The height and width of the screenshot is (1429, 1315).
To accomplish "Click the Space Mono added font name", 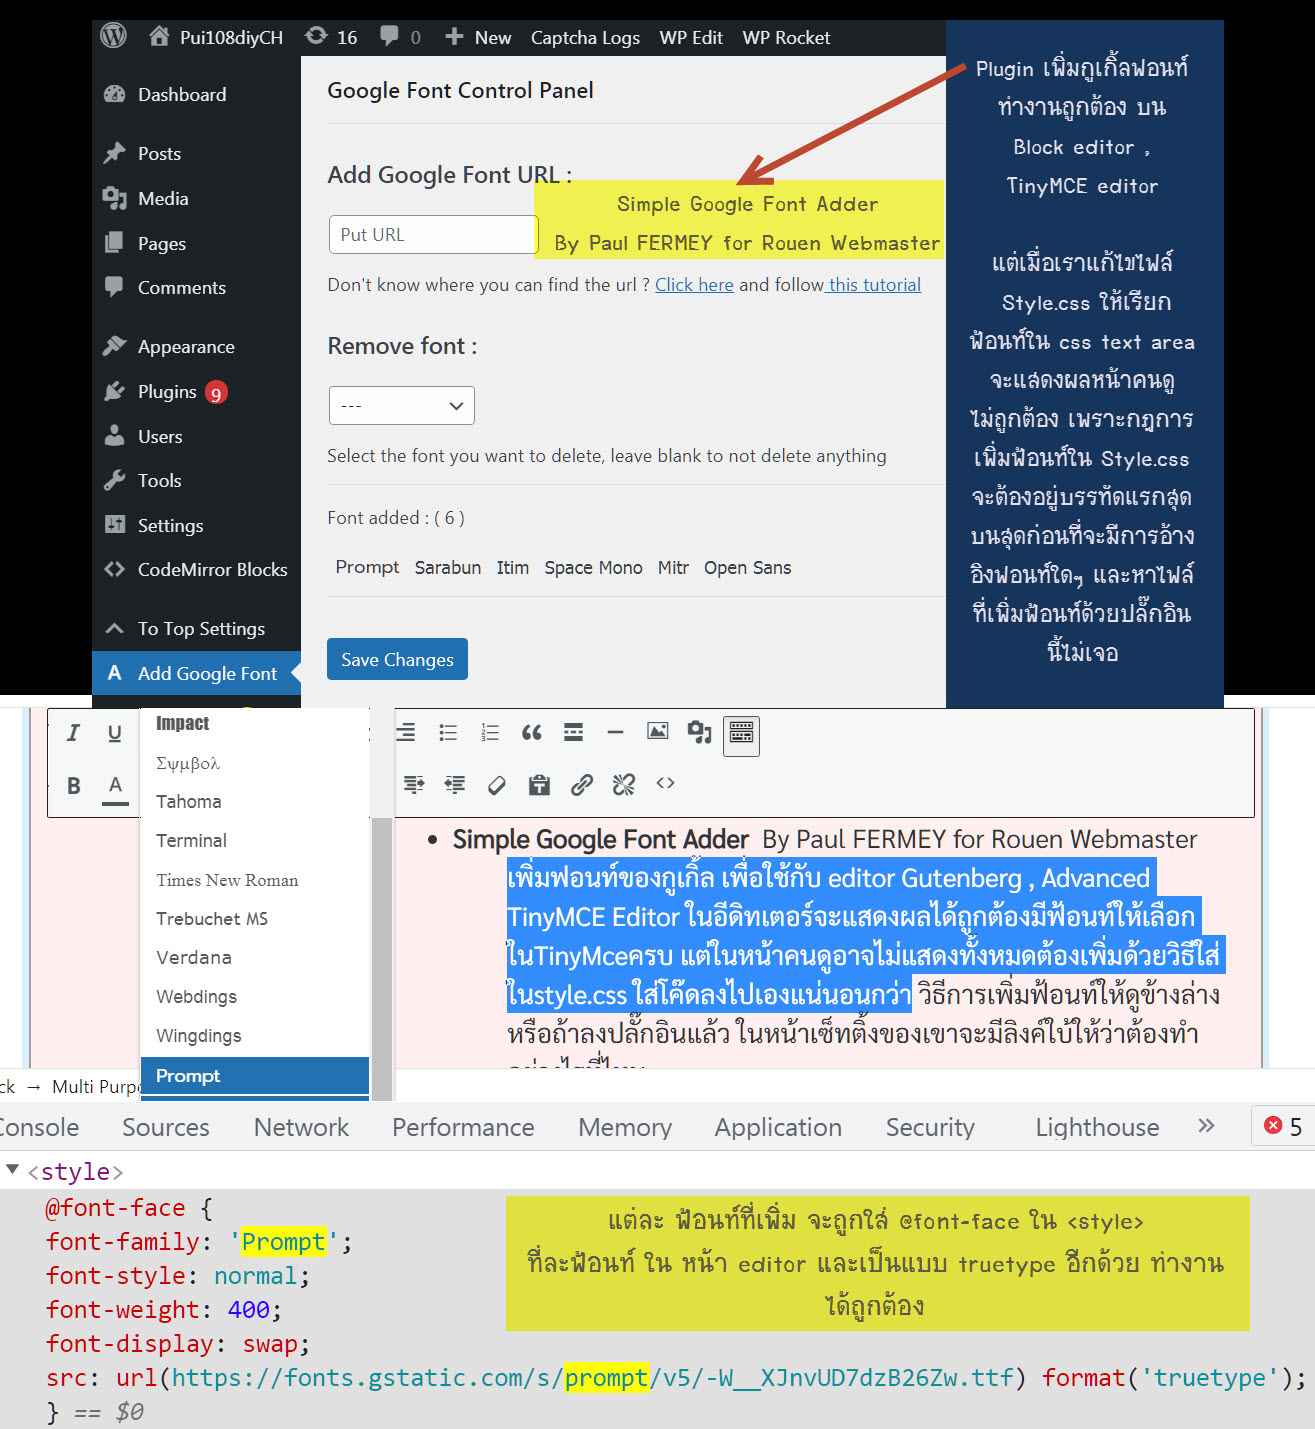I will [x=593, y=567].
